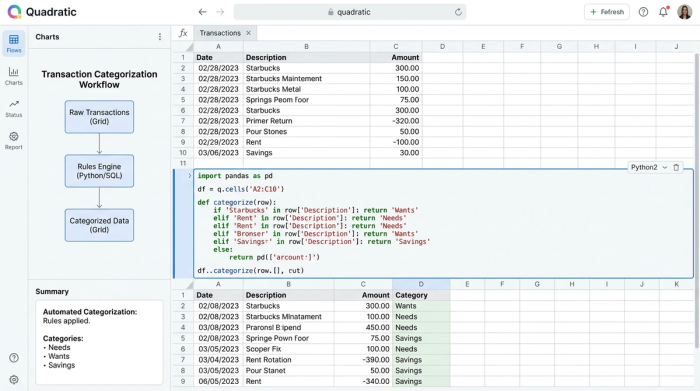Image resolution: width=700 pixels, height=391 pixels.
Task: Click the quadratic address bar
Action: (350, 12)
